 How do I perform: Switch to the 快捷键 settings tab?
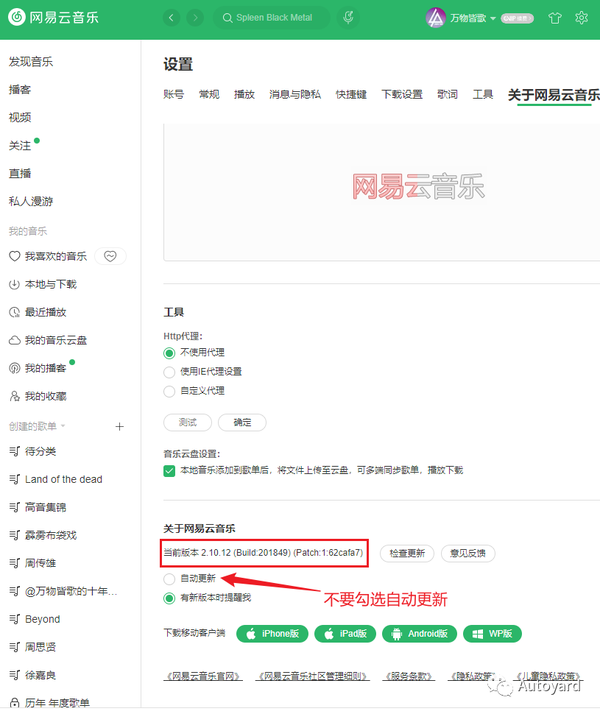(351, 94)
